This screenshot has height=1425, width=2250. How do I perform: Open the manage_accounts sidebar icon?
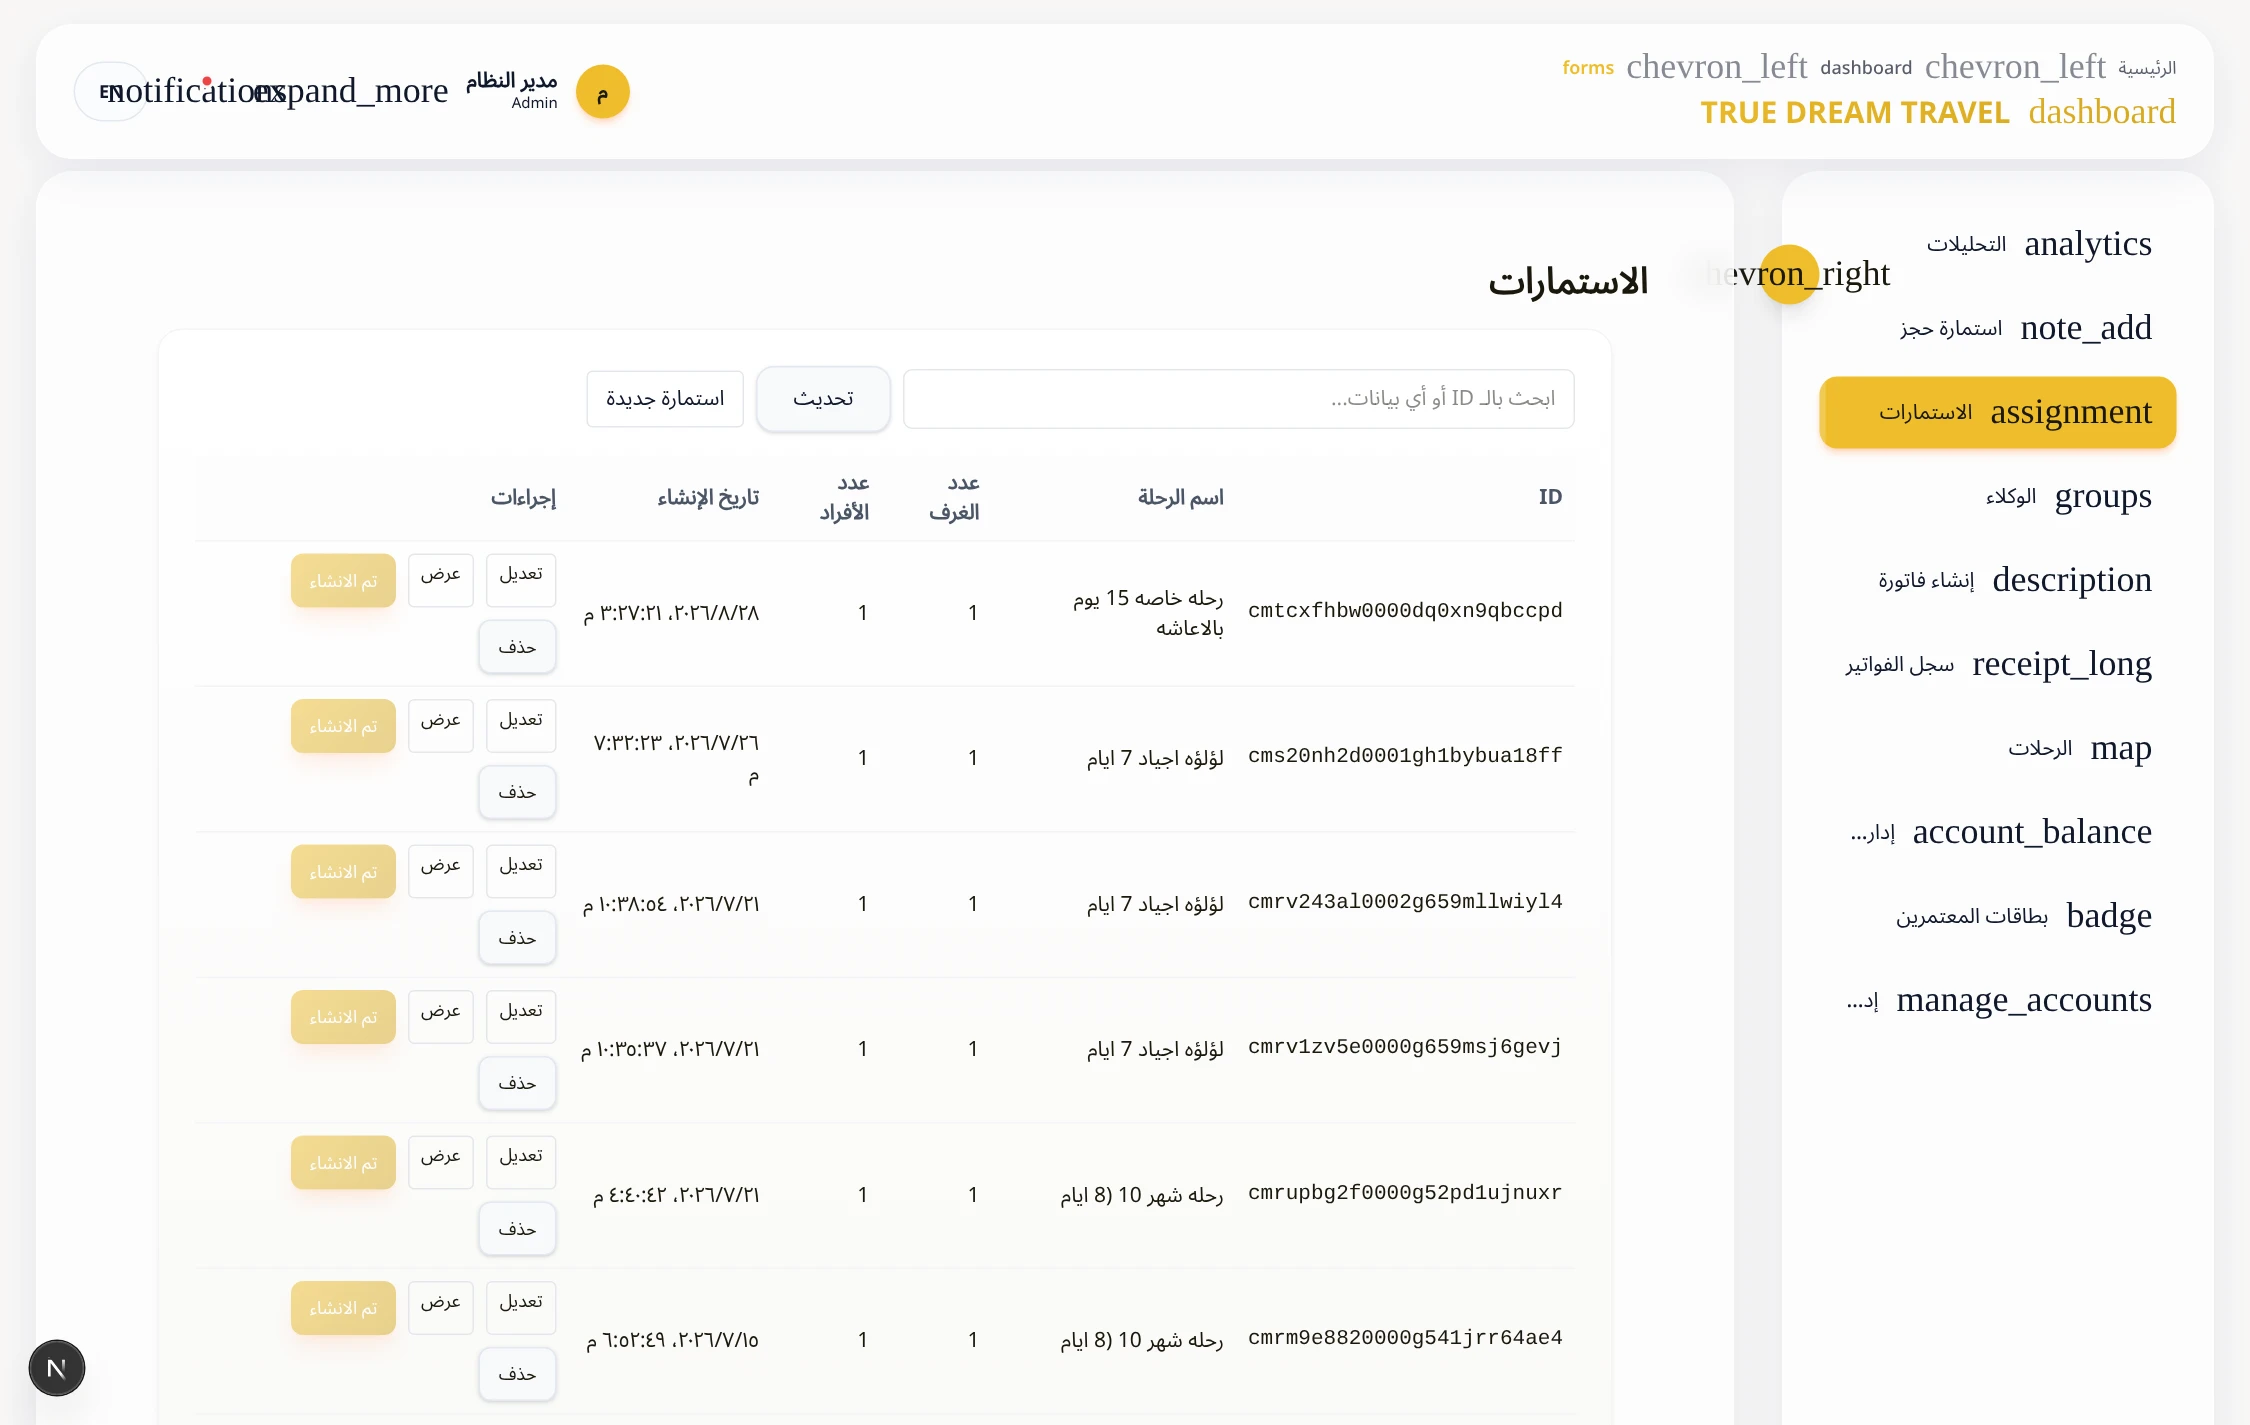click(x=2023, y=1000)
